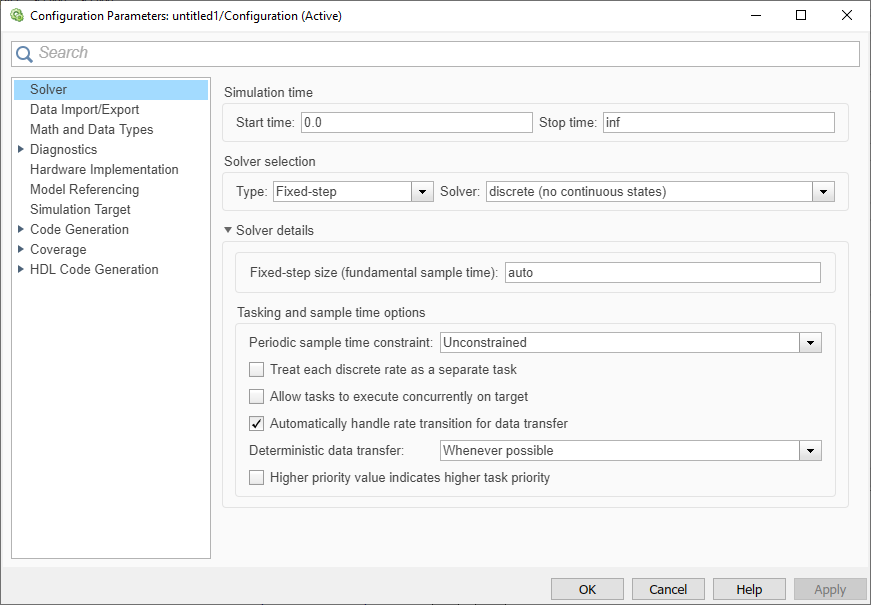
Task: Expand the Diagnostics tree node
Action: tap(20, 150)
